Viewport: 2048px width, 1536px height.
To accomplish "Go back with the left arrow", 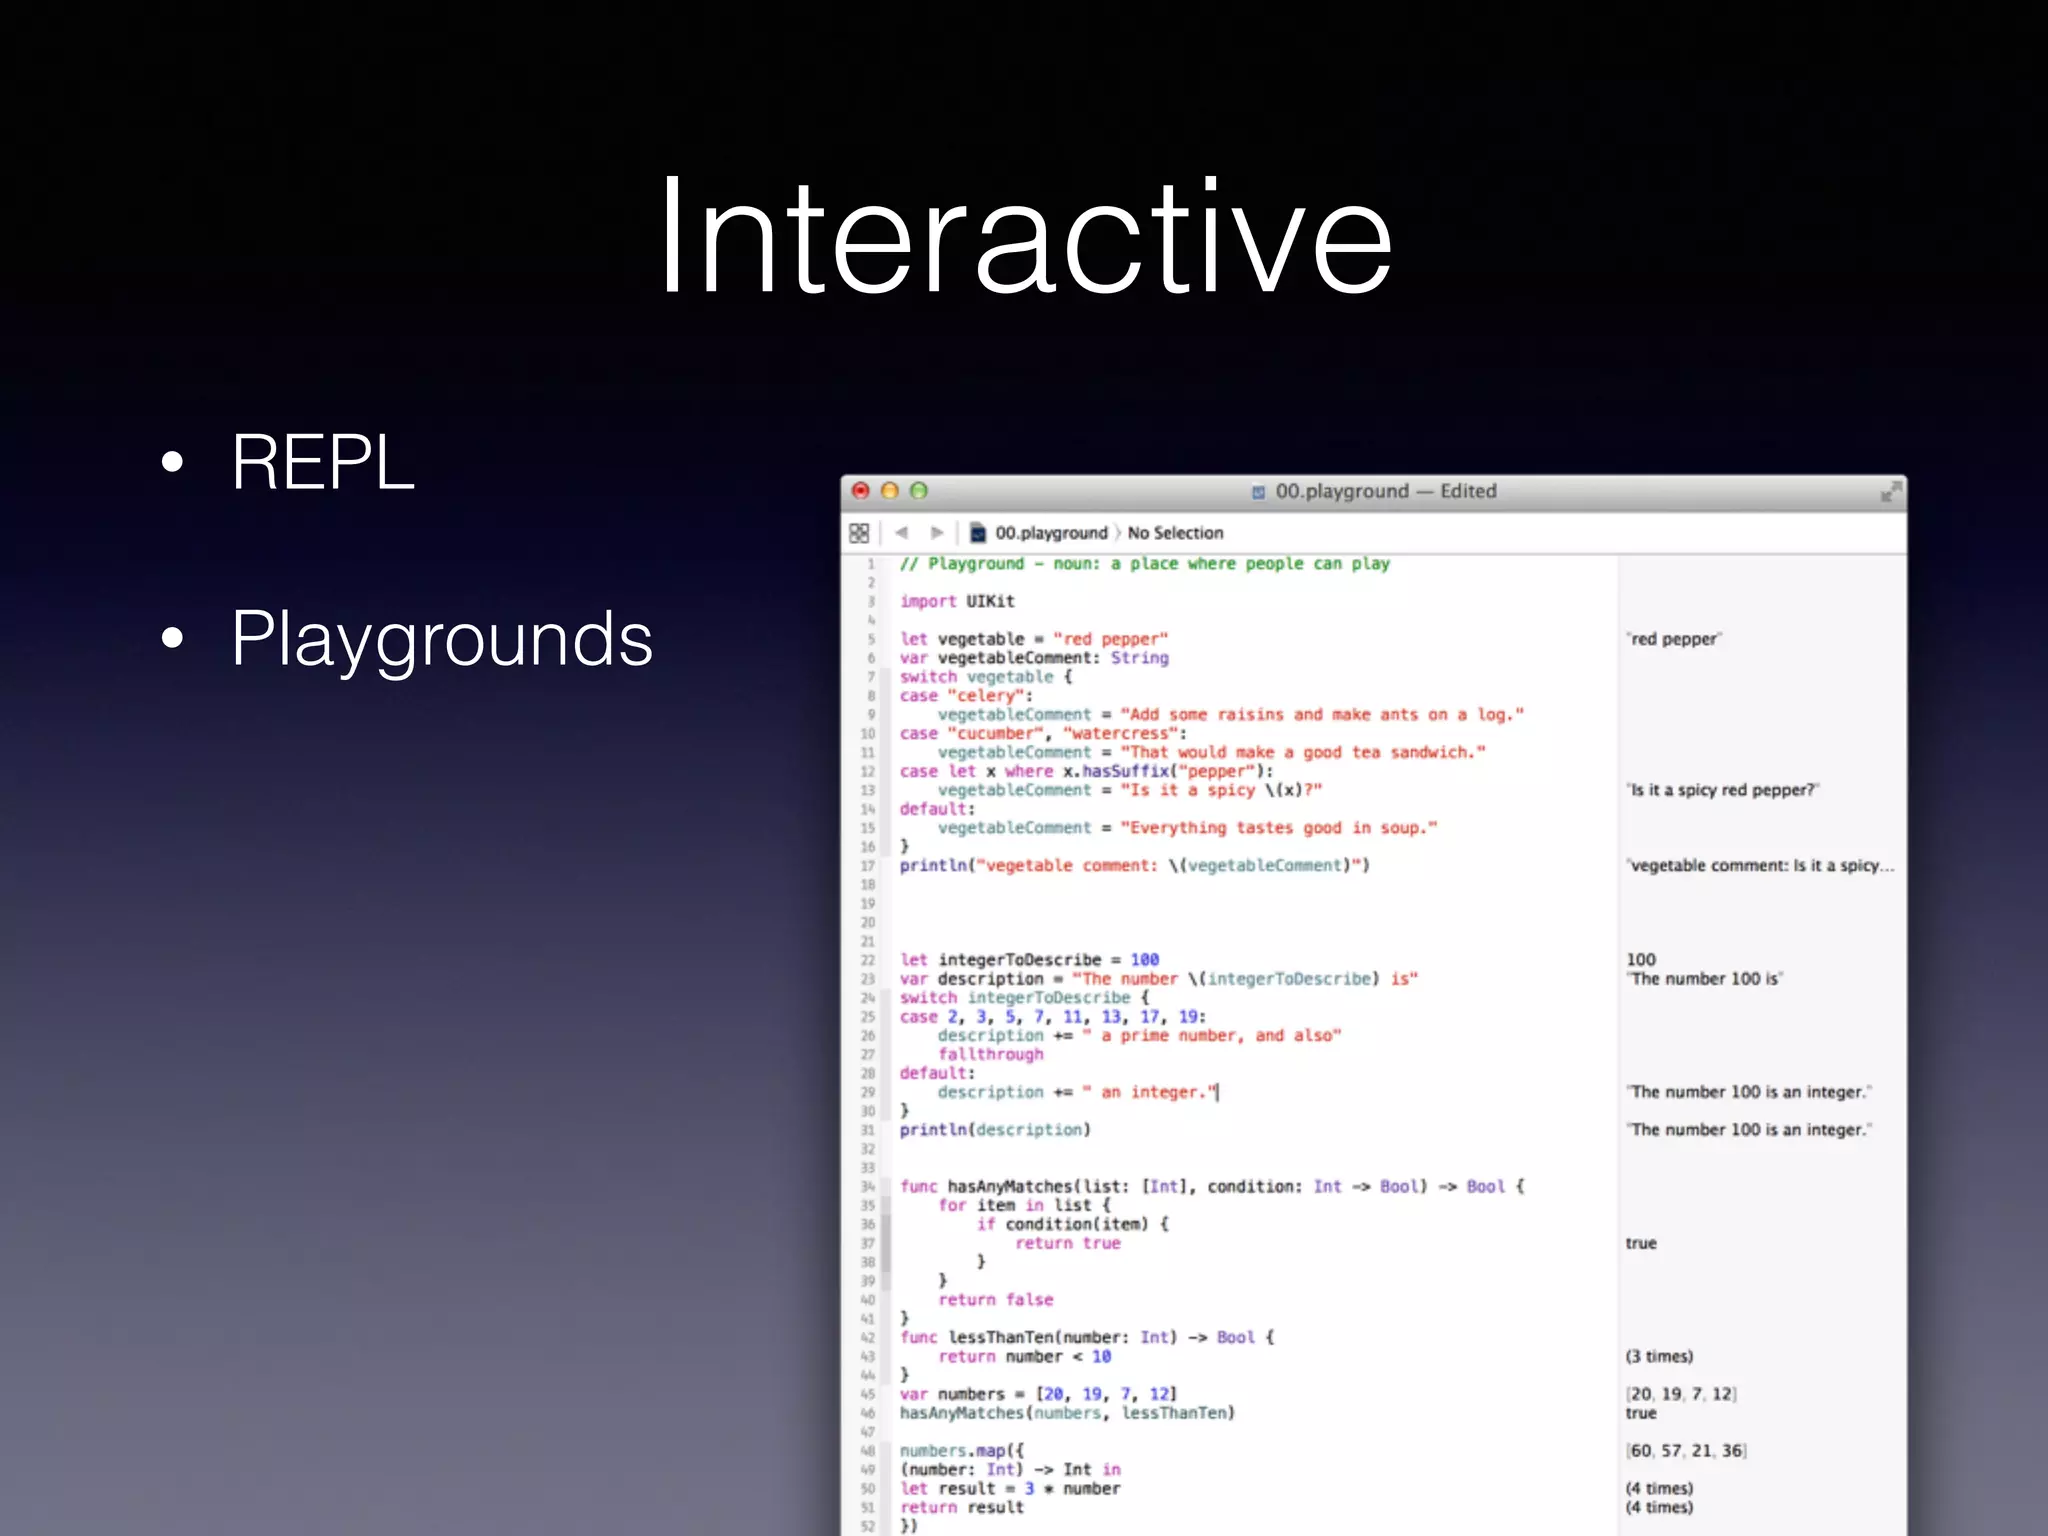I will tap(902, 533).
